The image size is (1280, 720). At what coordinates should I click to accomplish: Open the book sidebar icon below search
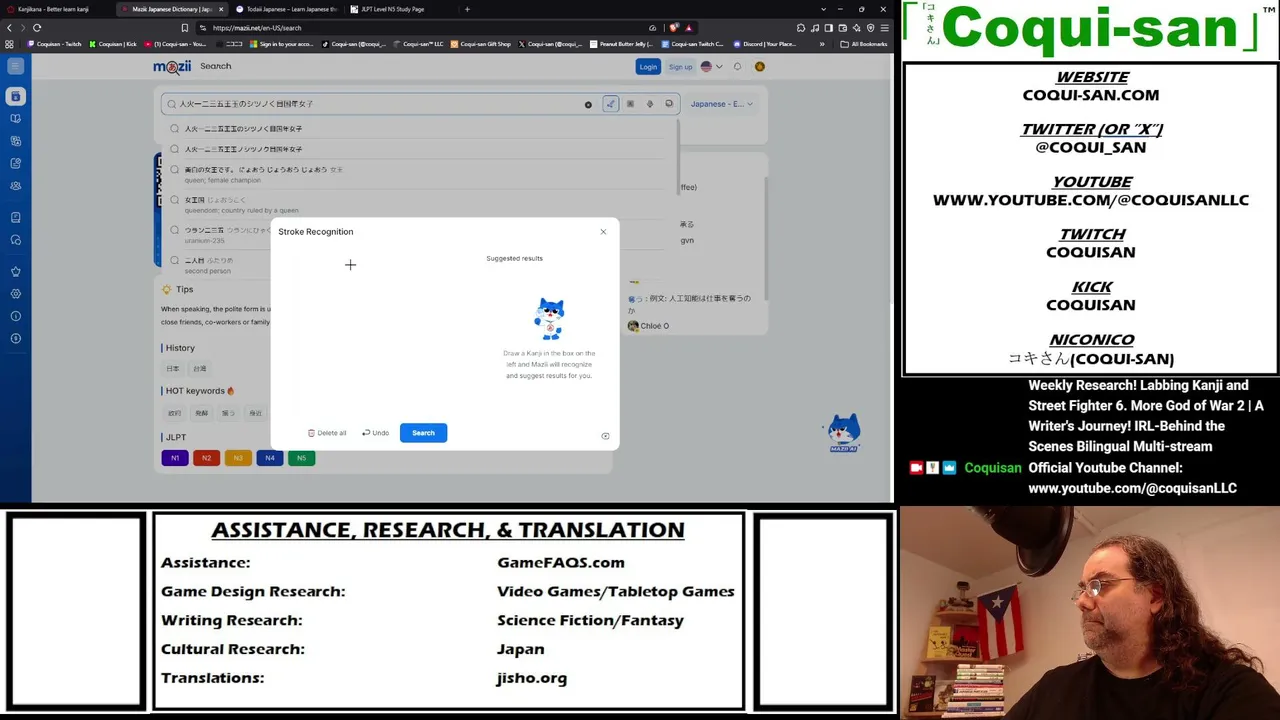(x=15, y=118)
